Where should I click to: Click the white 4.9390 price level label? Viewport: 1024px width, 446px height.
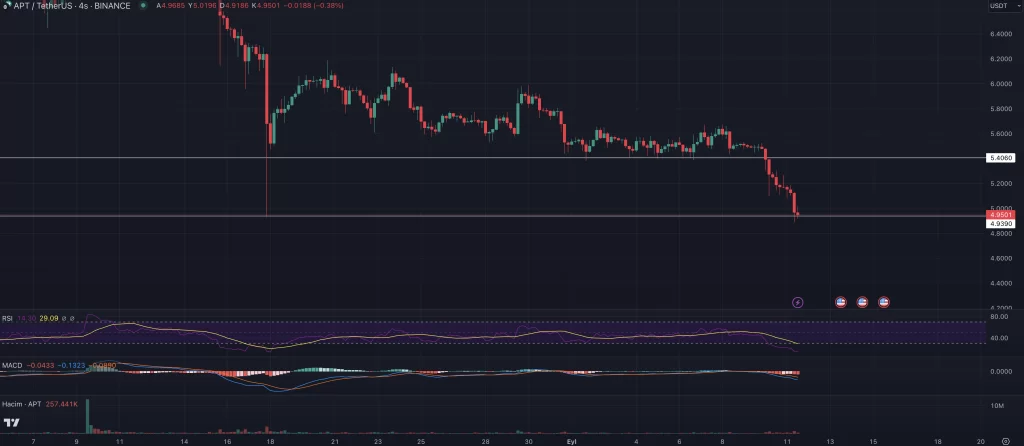pos(1000,223)
